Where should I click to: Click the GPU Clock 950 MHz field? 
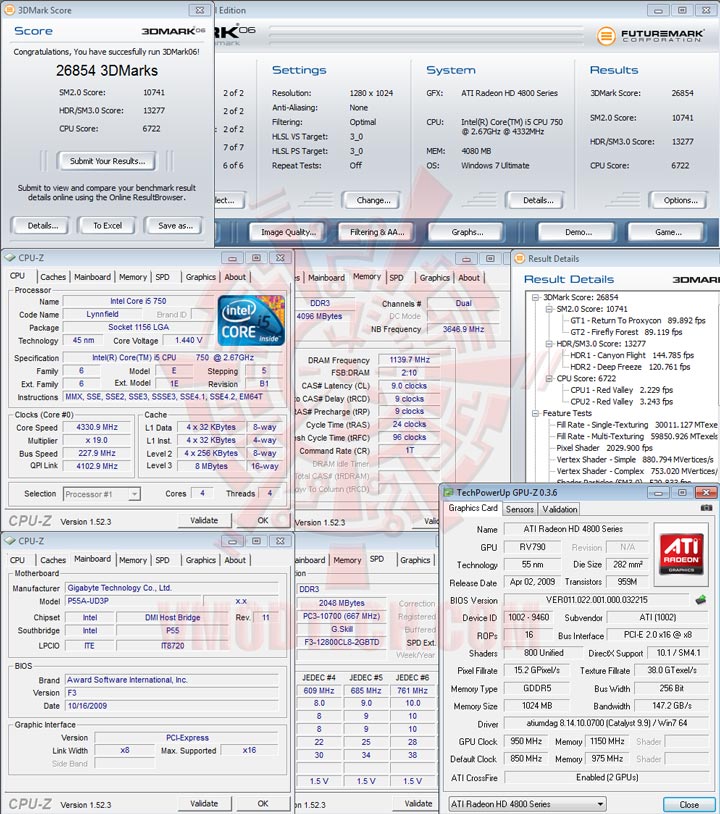point(526,741)
